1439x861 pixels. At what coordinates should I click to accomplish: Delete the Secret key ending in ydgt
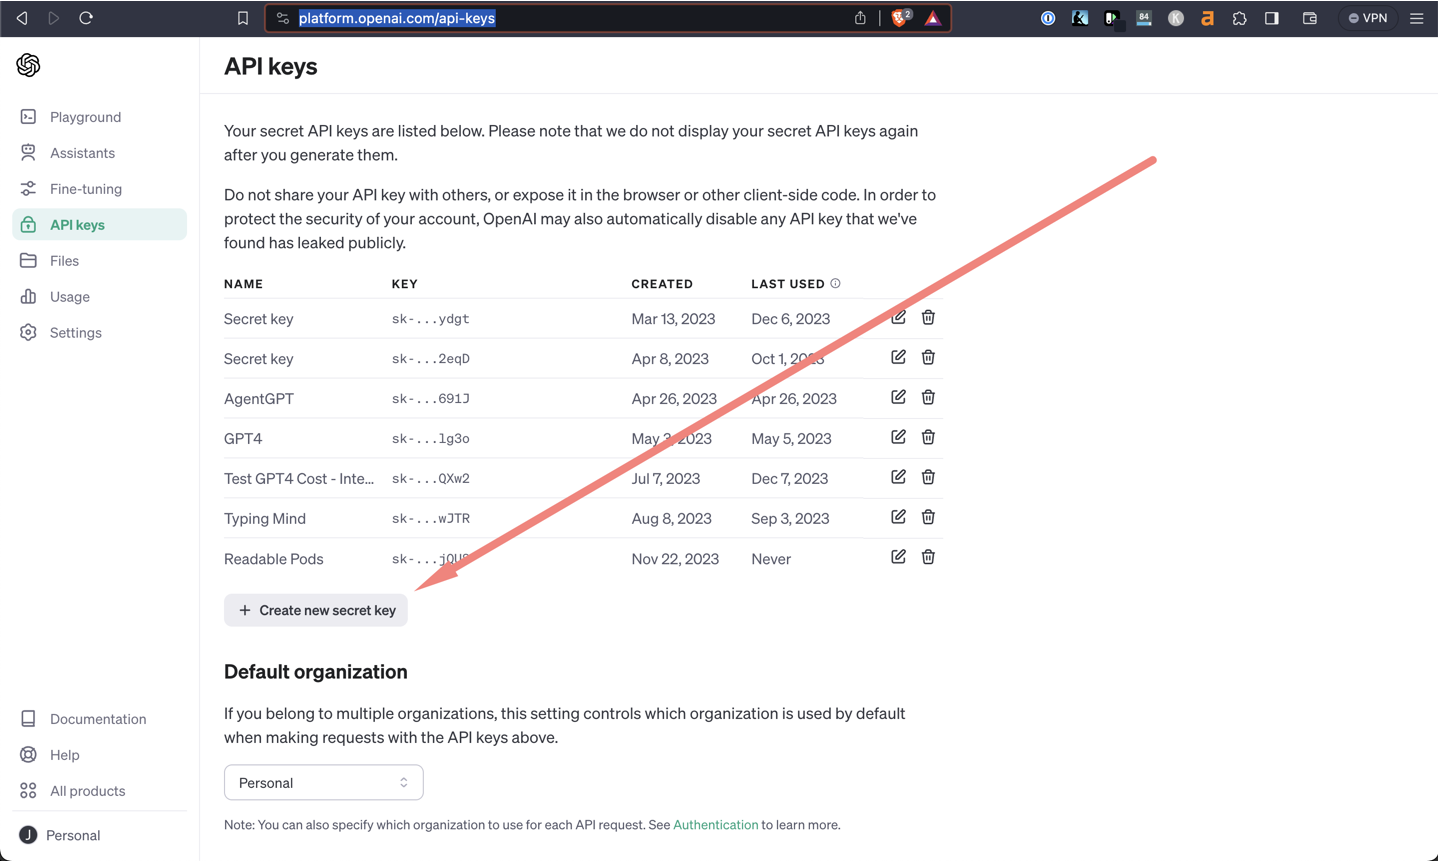tap(928, 317)
